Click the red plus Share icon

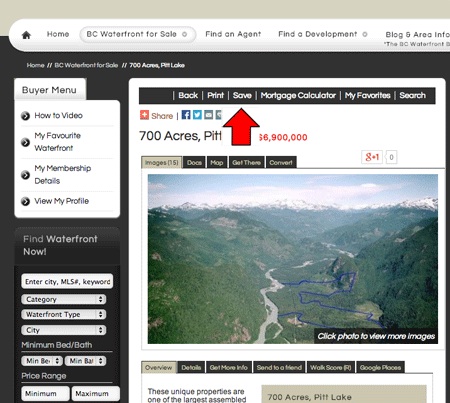(x=144, y=115)
